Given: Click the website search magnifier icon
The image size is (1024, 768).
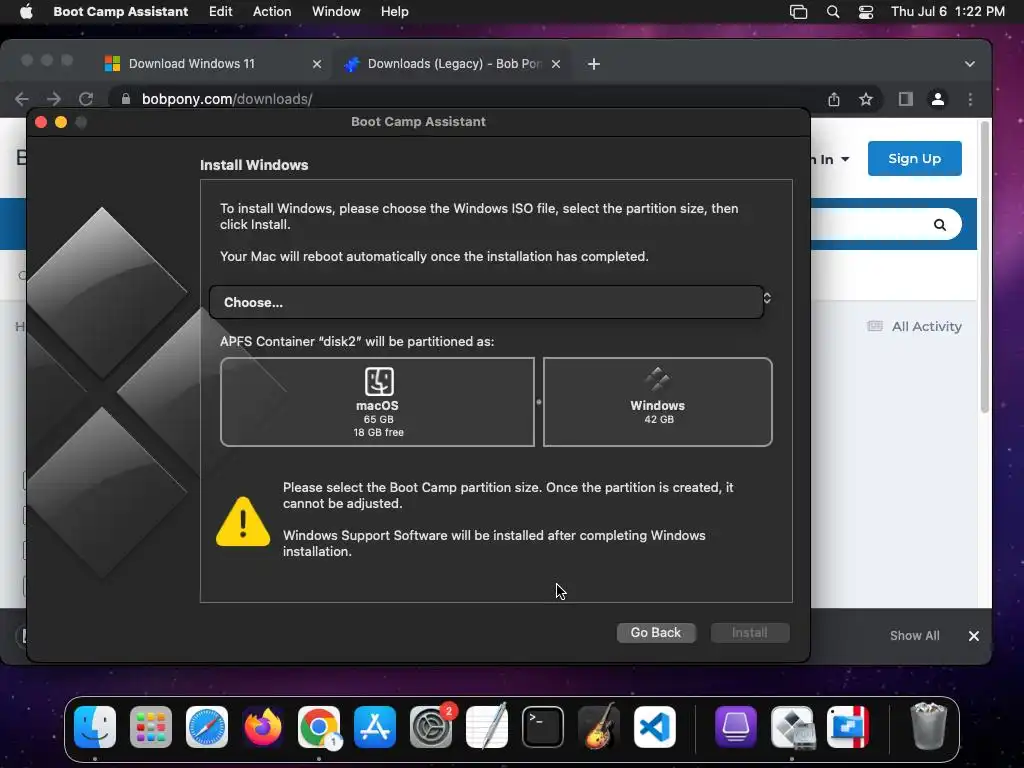Looking at the screenshot, I should pyautogui.click(x=940, y=225).
